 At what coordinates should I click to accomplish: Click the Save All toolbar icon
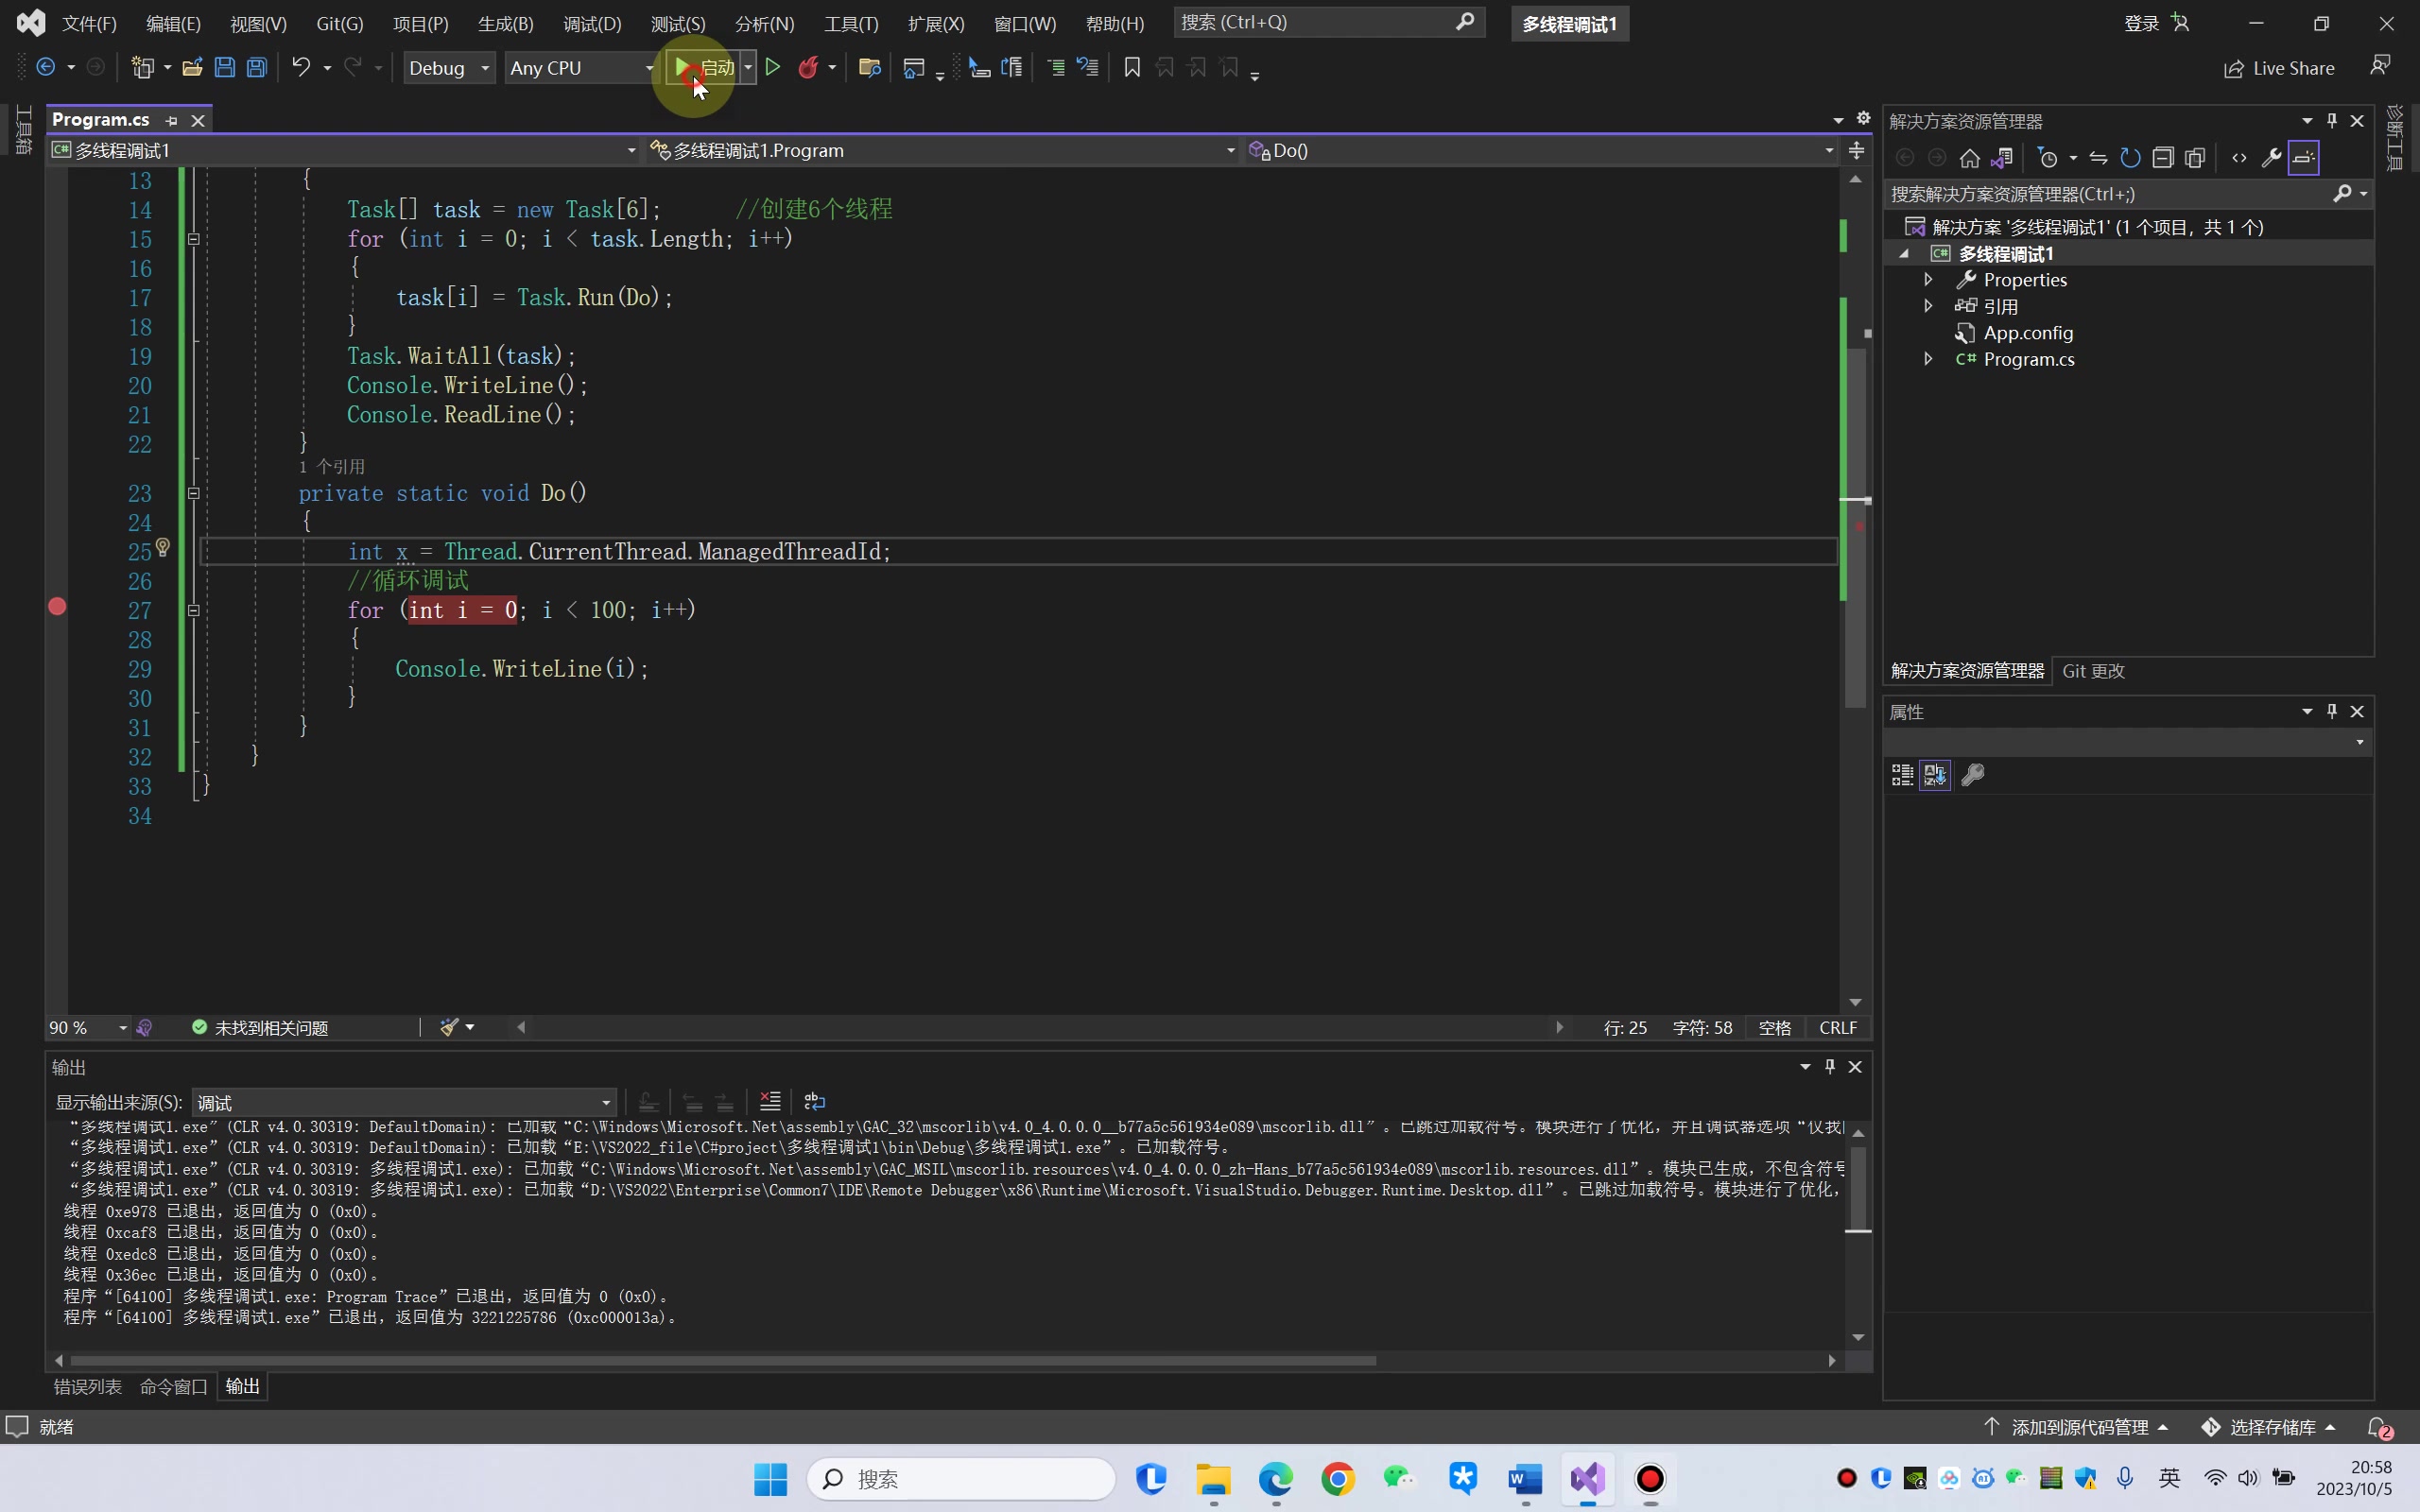[x=257, y=68]
